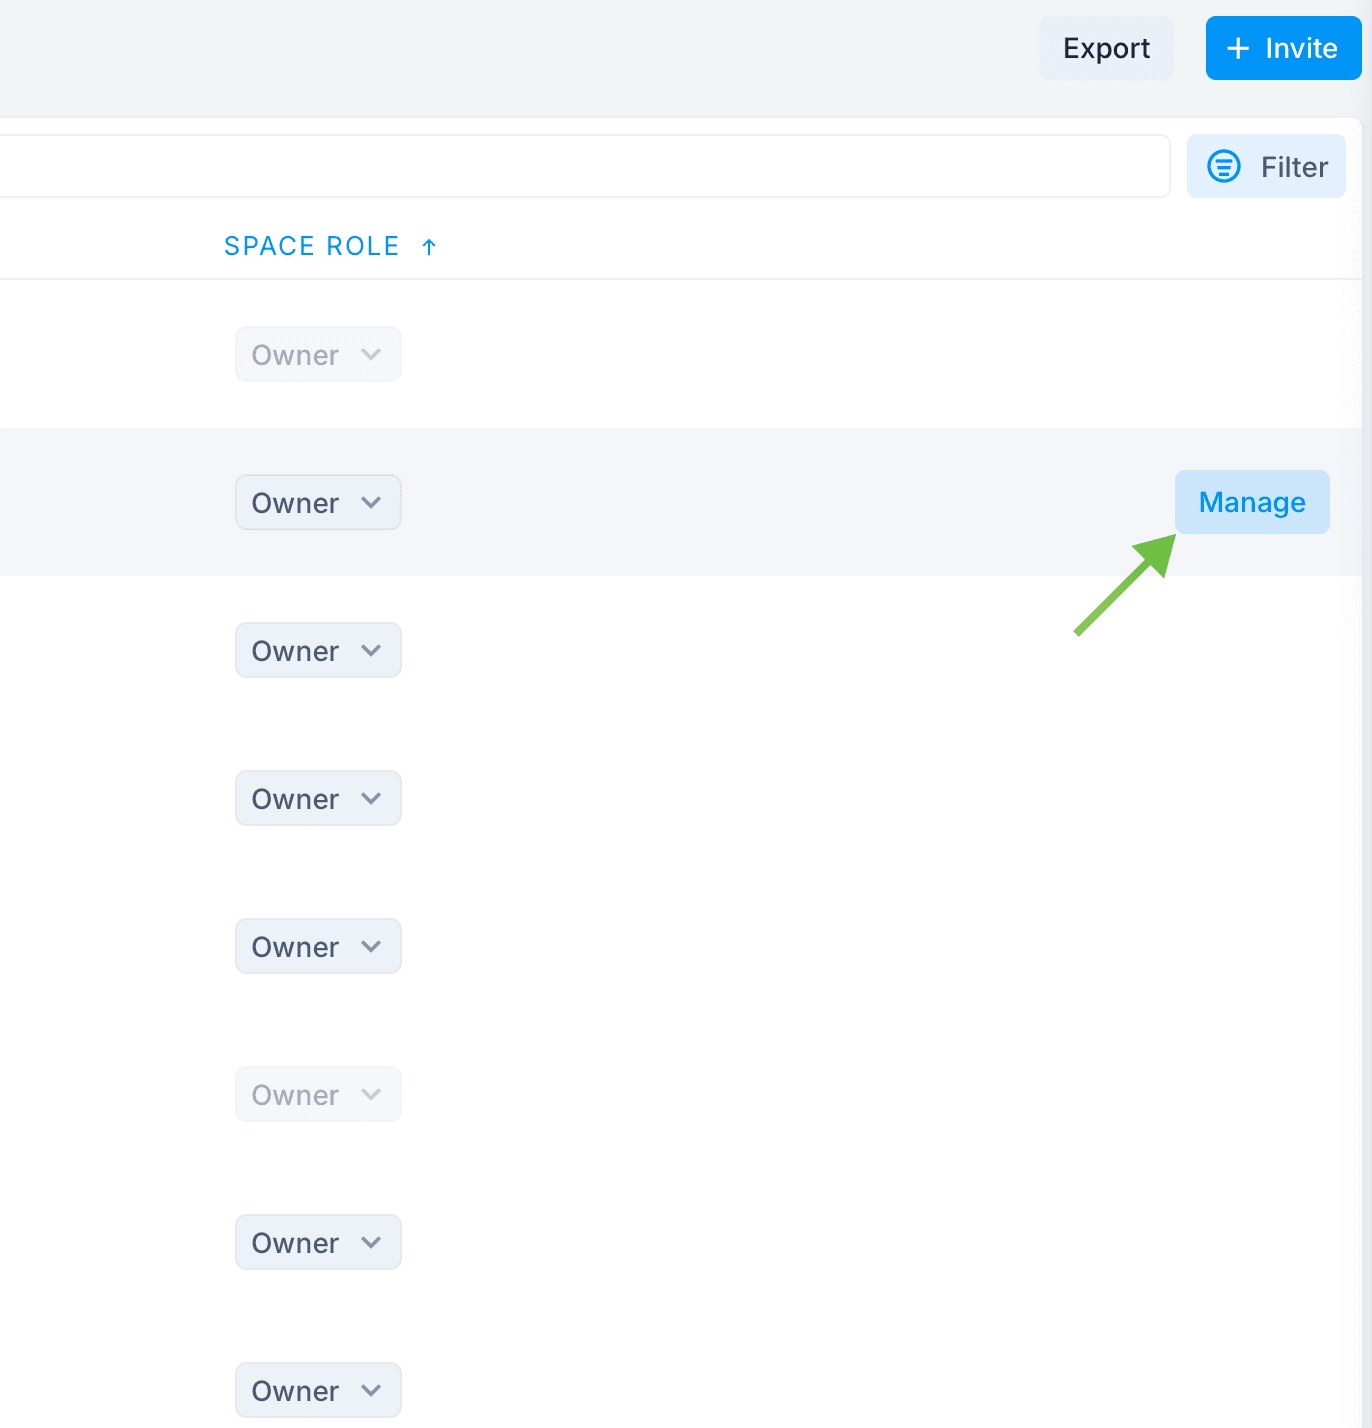Click the Owner label in the seventh row

(x=295, y=1243)
